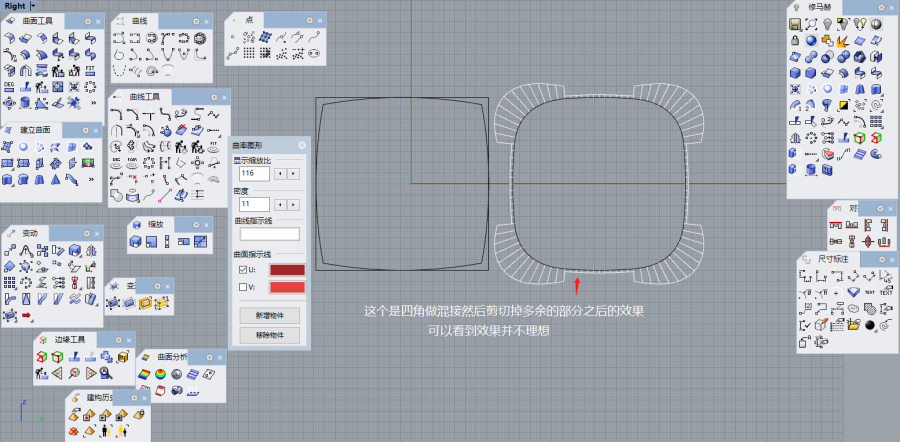Increase the density value with right arrow

pos(293,205)
